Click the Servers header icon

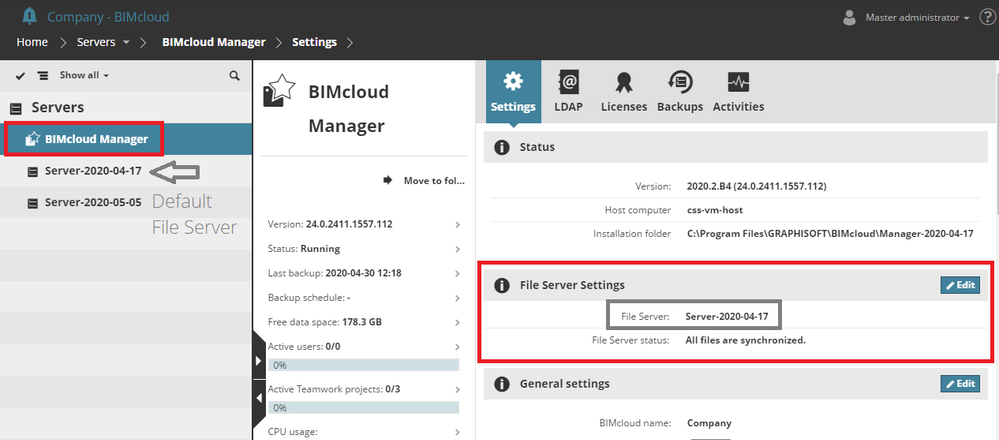[x=16, y=108]
